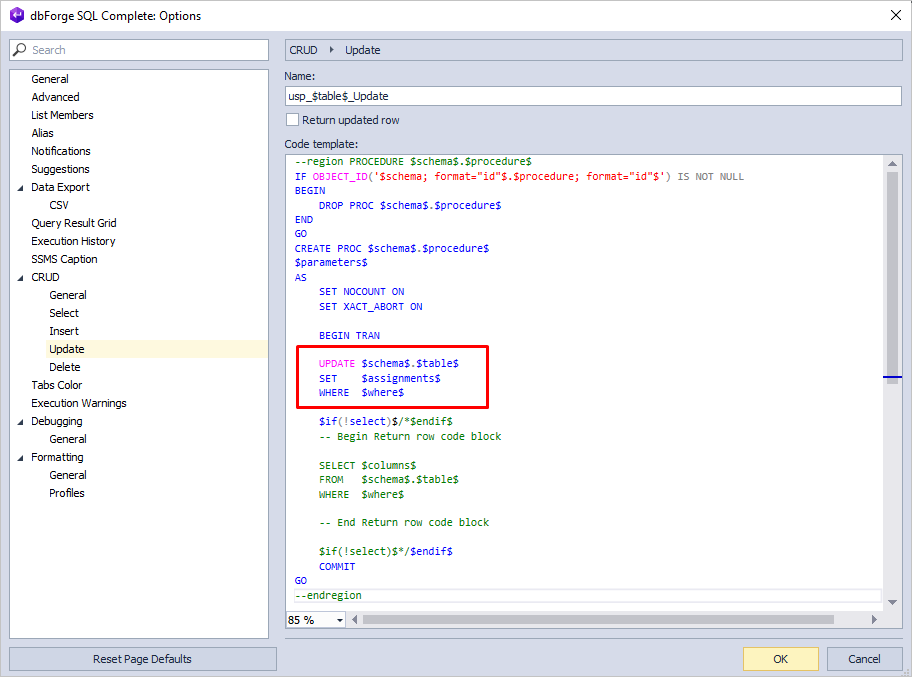Open CSV under Data Export
The height and width of the screenshot is (677, 912).
pos(59,205)
